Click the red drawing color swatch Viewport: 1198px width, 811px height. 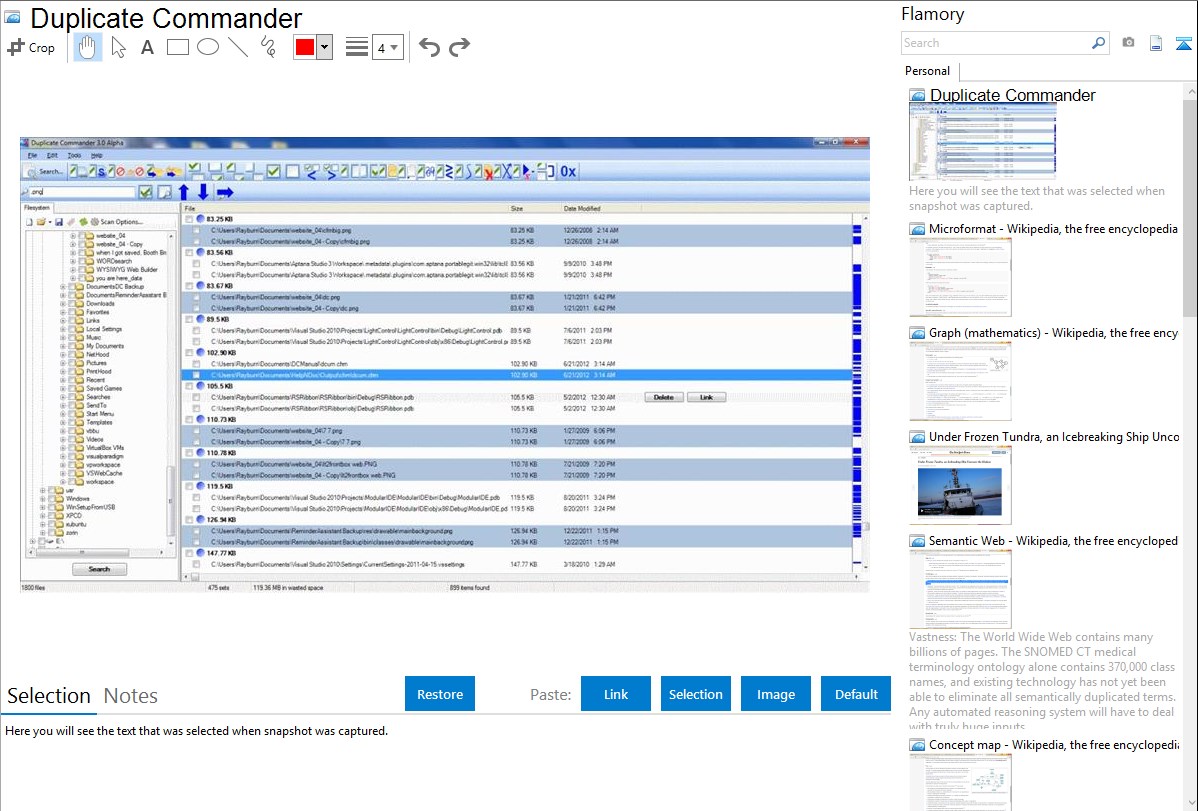pos(305,47)
